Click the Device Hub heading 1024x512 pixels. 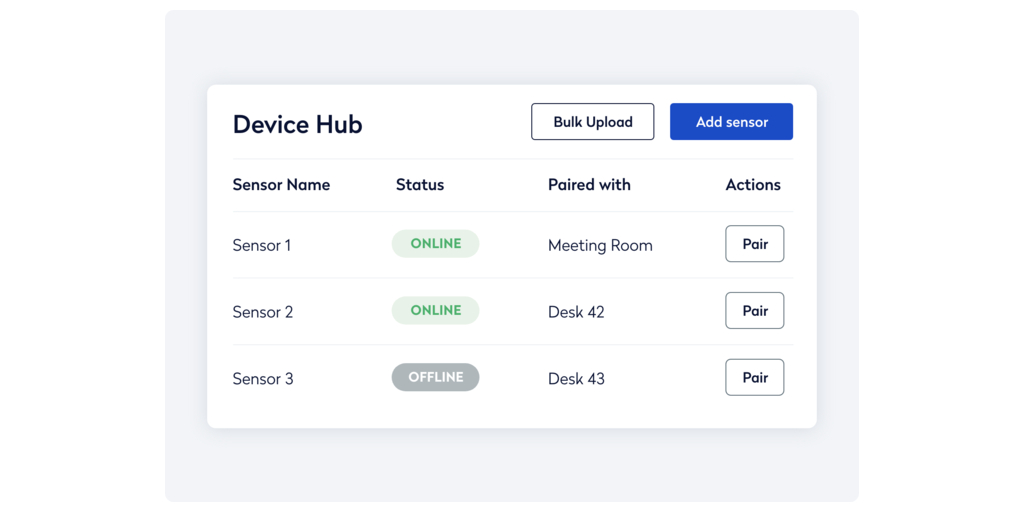coord(297,125)
